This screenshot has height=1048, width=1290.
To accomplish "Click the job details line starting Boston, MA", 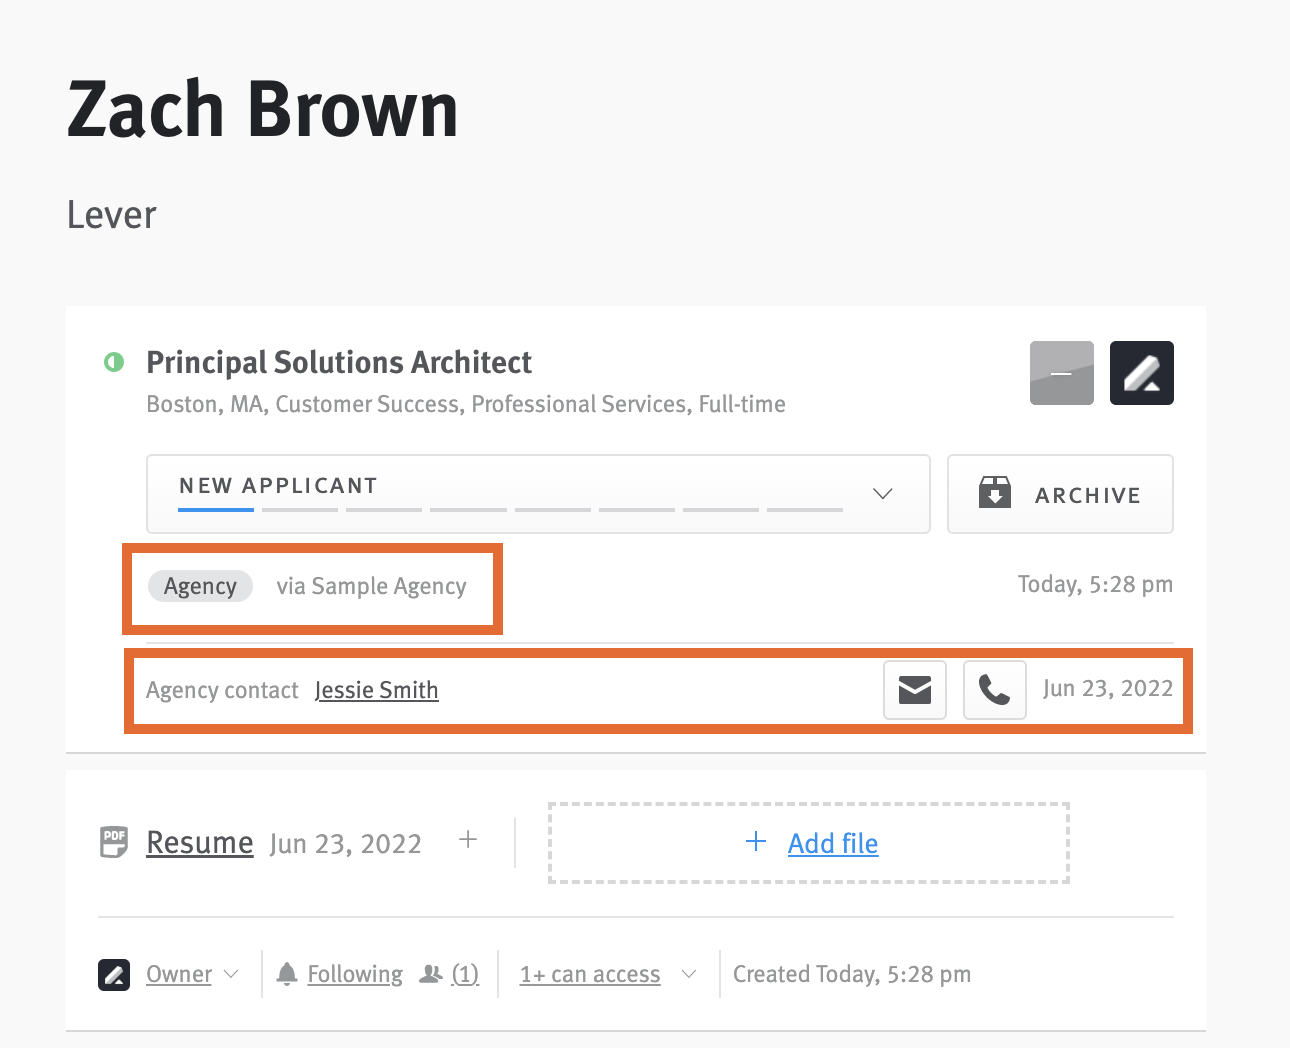I will (x=466, y=404).
